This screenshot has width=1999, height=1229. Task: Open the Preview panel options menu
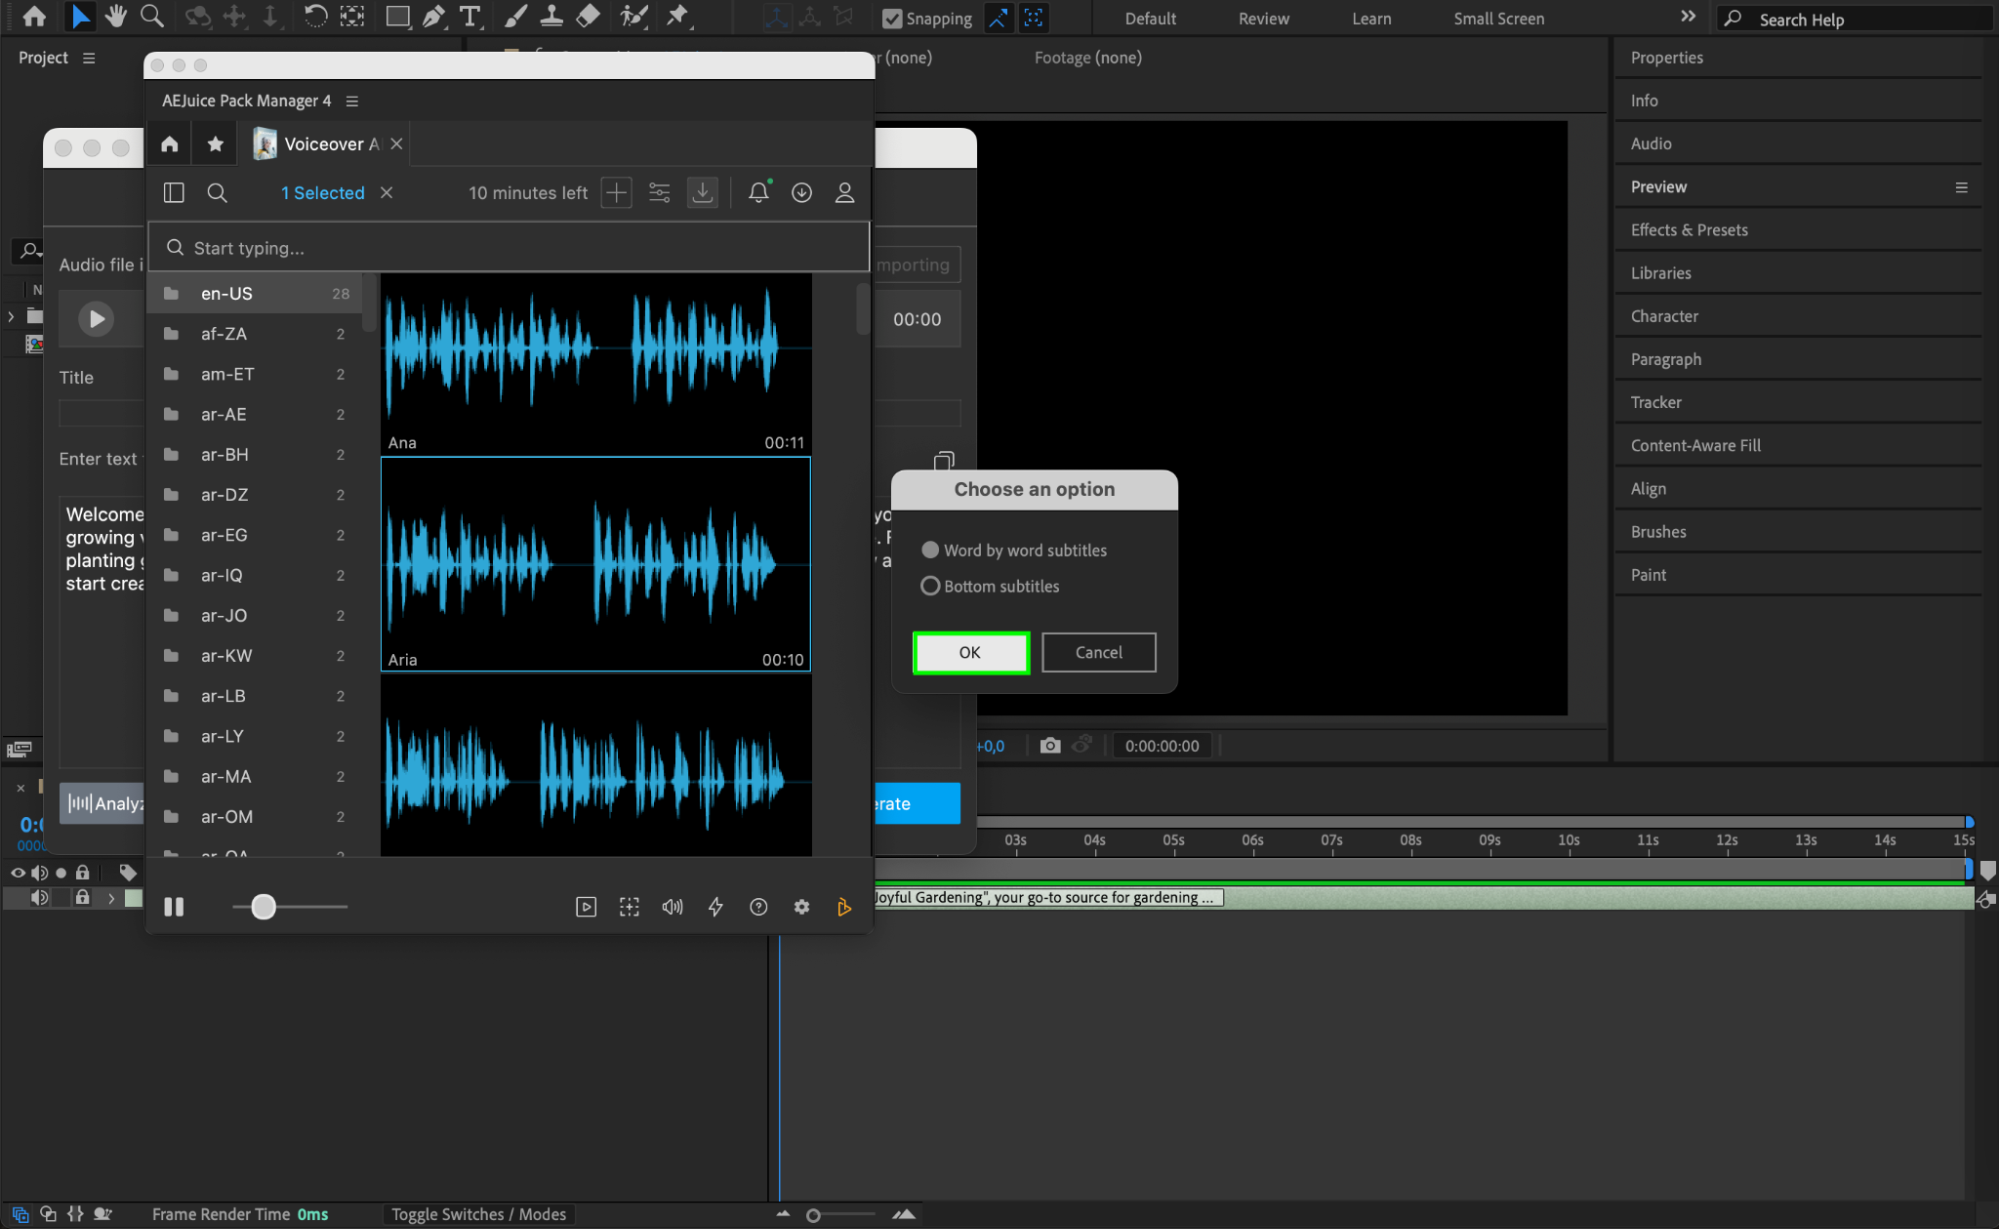(1961, 187)
